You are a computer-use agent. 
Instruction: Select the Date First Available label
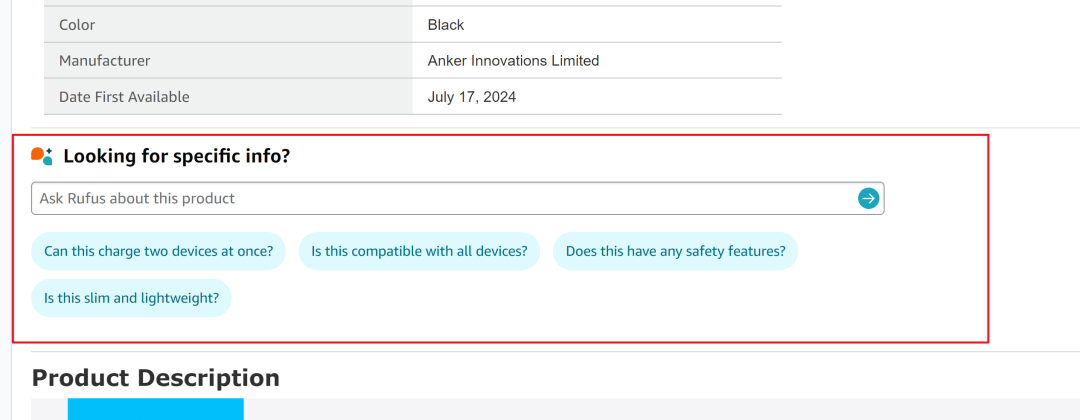124,97
